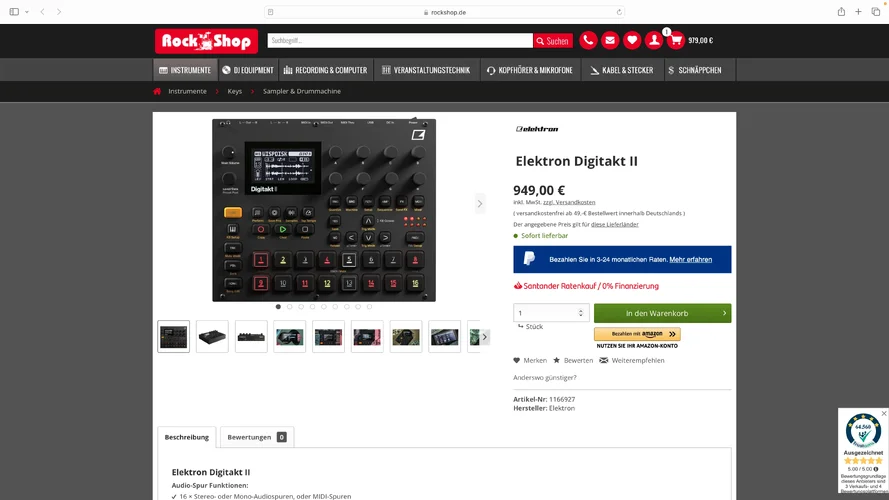Click the home icon in breadcrumb
889x500 pixels.
pos(157,91)
